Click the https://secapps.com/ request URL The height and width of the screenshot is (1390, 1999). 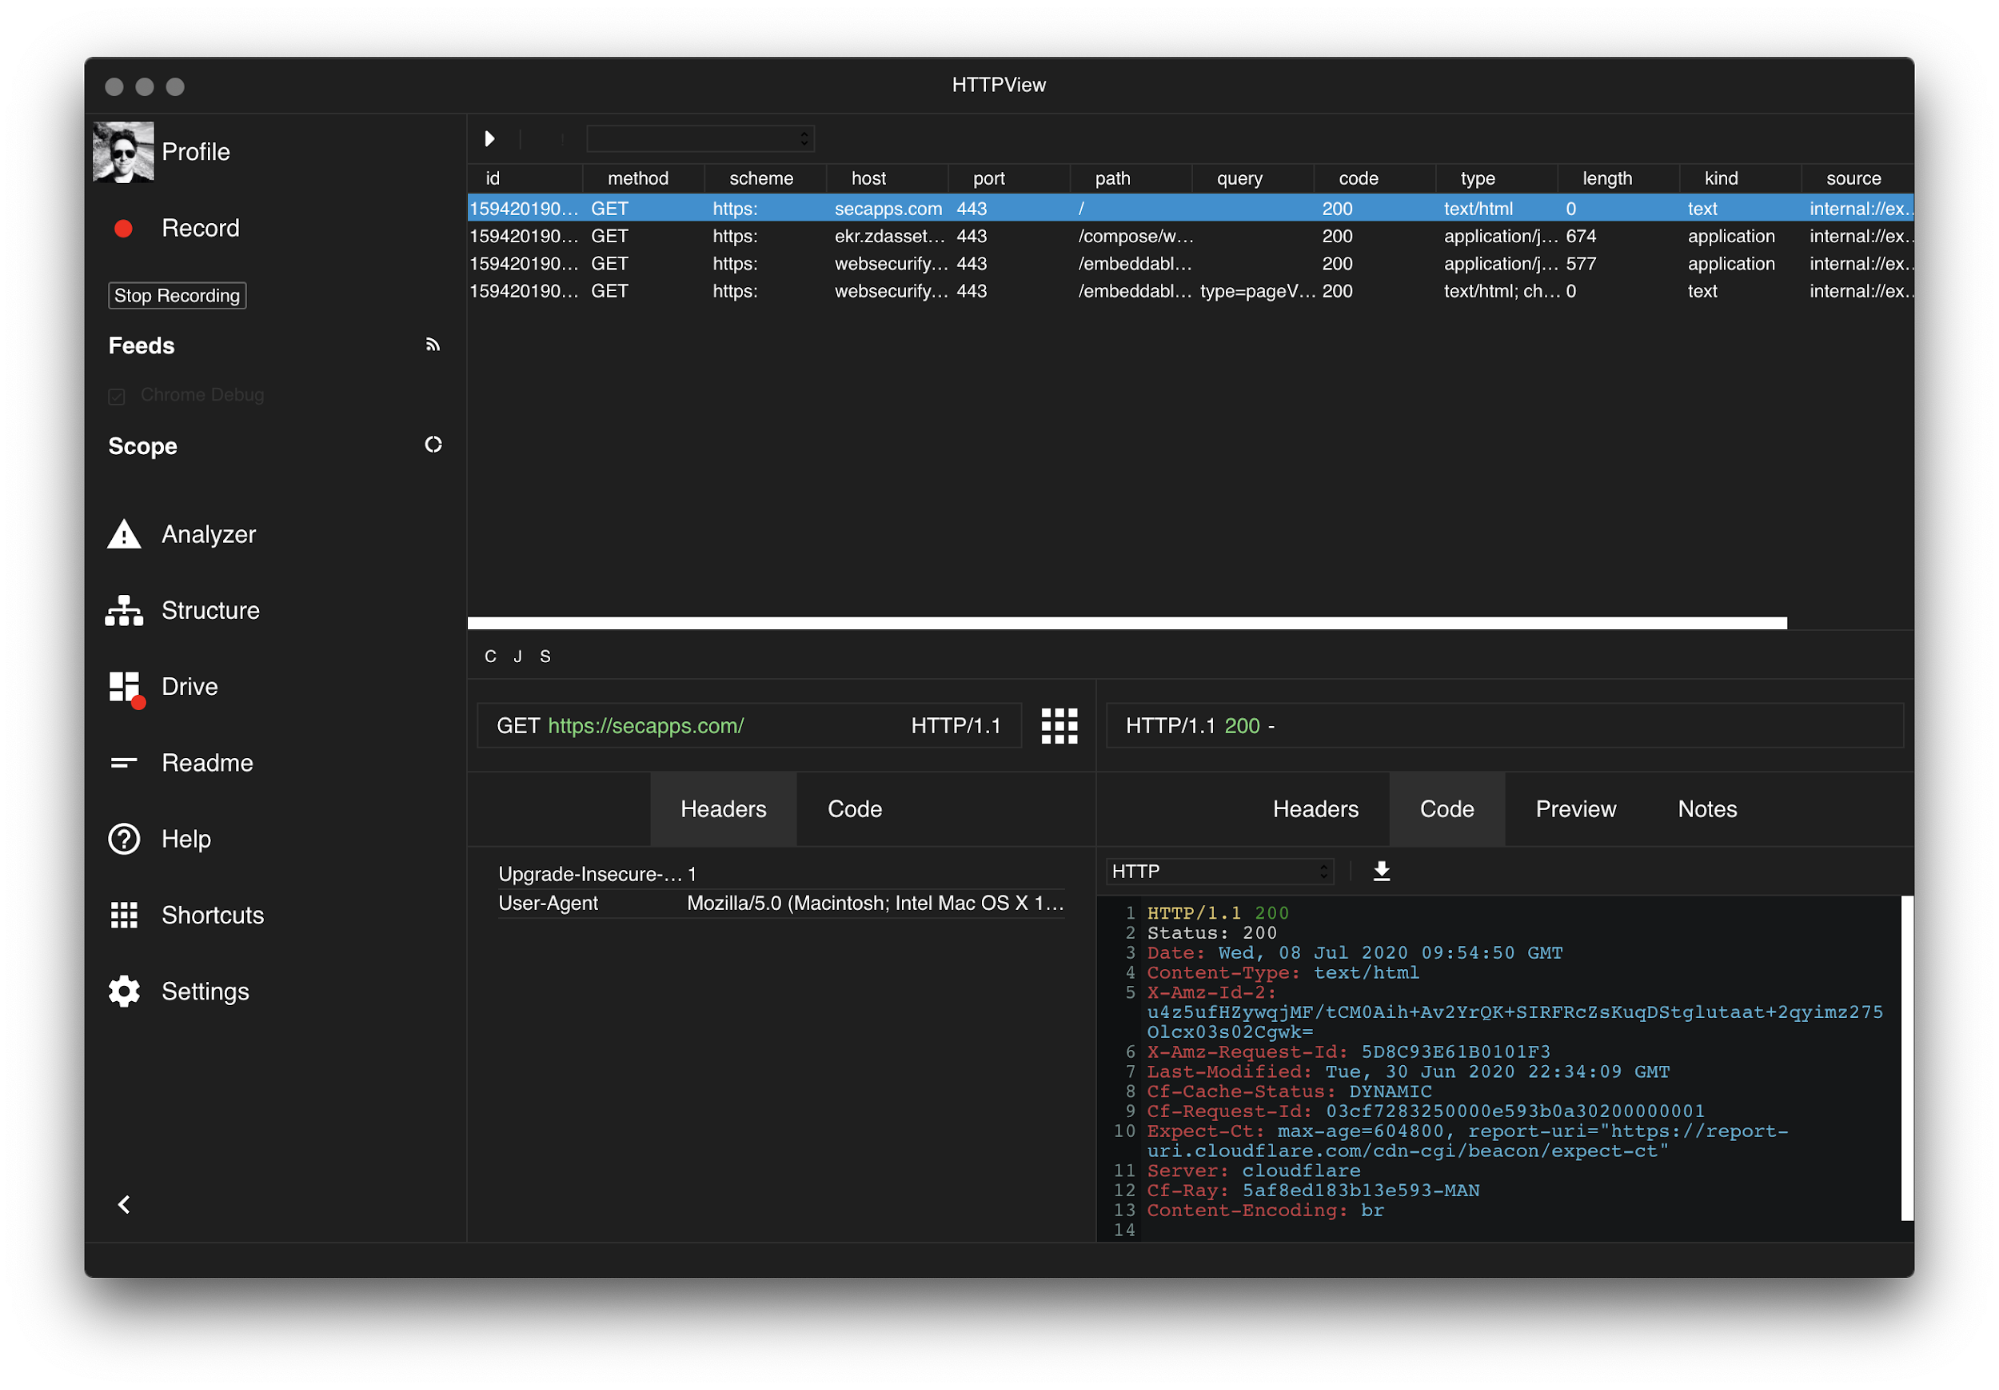click(646, 726)
